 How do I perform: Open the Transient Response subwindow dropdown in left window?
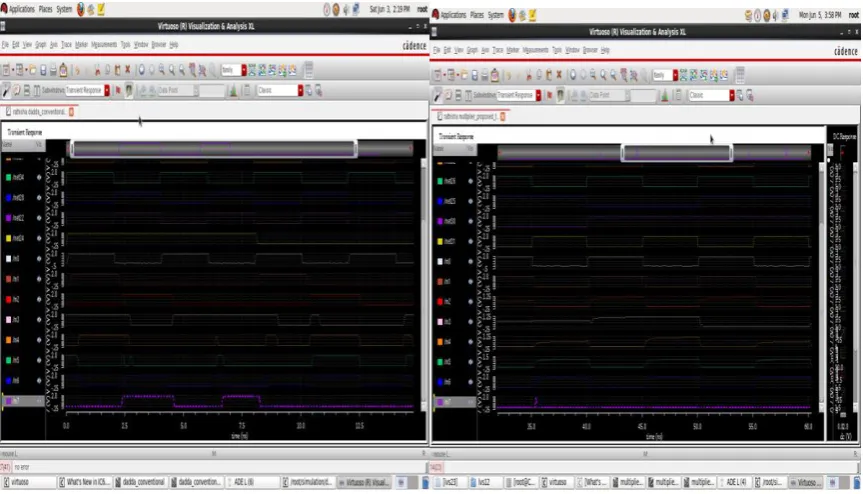(107, 90)
